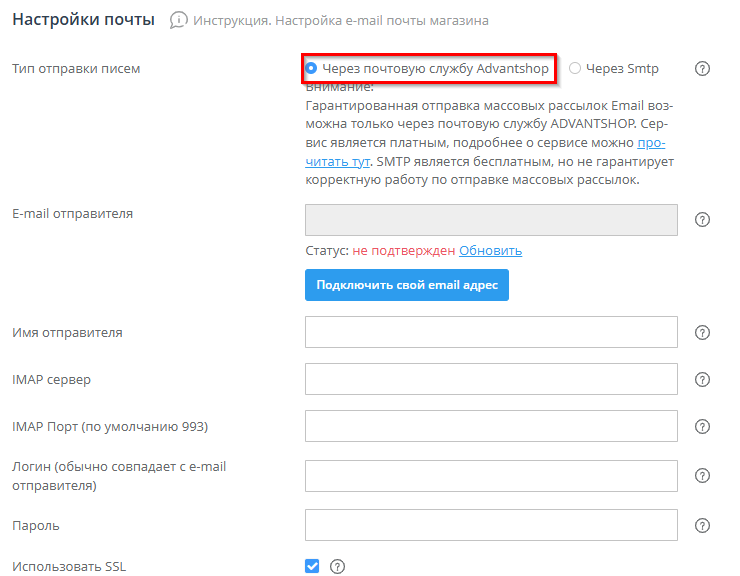The image size is (740, 576).
Task: Click the IMAP port input field
Action: click(x=491, y=427)
